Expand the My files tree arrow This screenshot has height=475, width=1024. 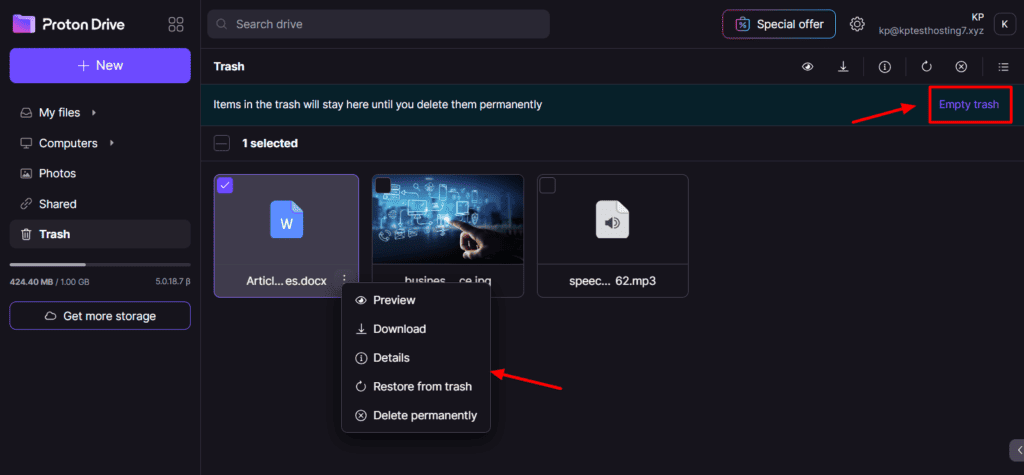coord(93,113)
